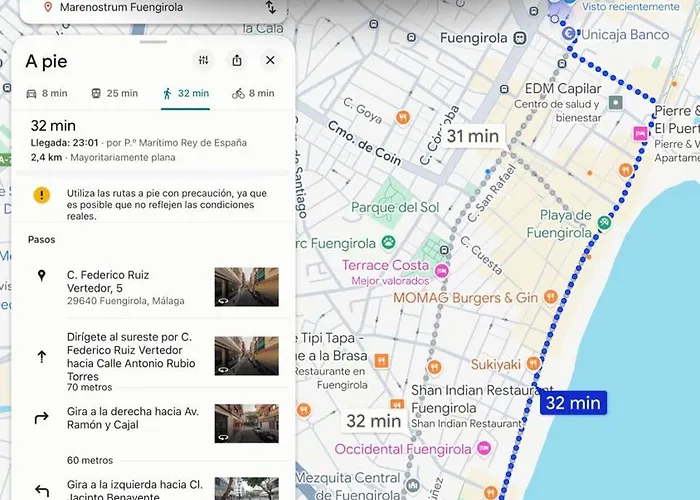The image size is (700, 500).
Task: Switch to the driving 8 min tab
Action: pos(47,93)
